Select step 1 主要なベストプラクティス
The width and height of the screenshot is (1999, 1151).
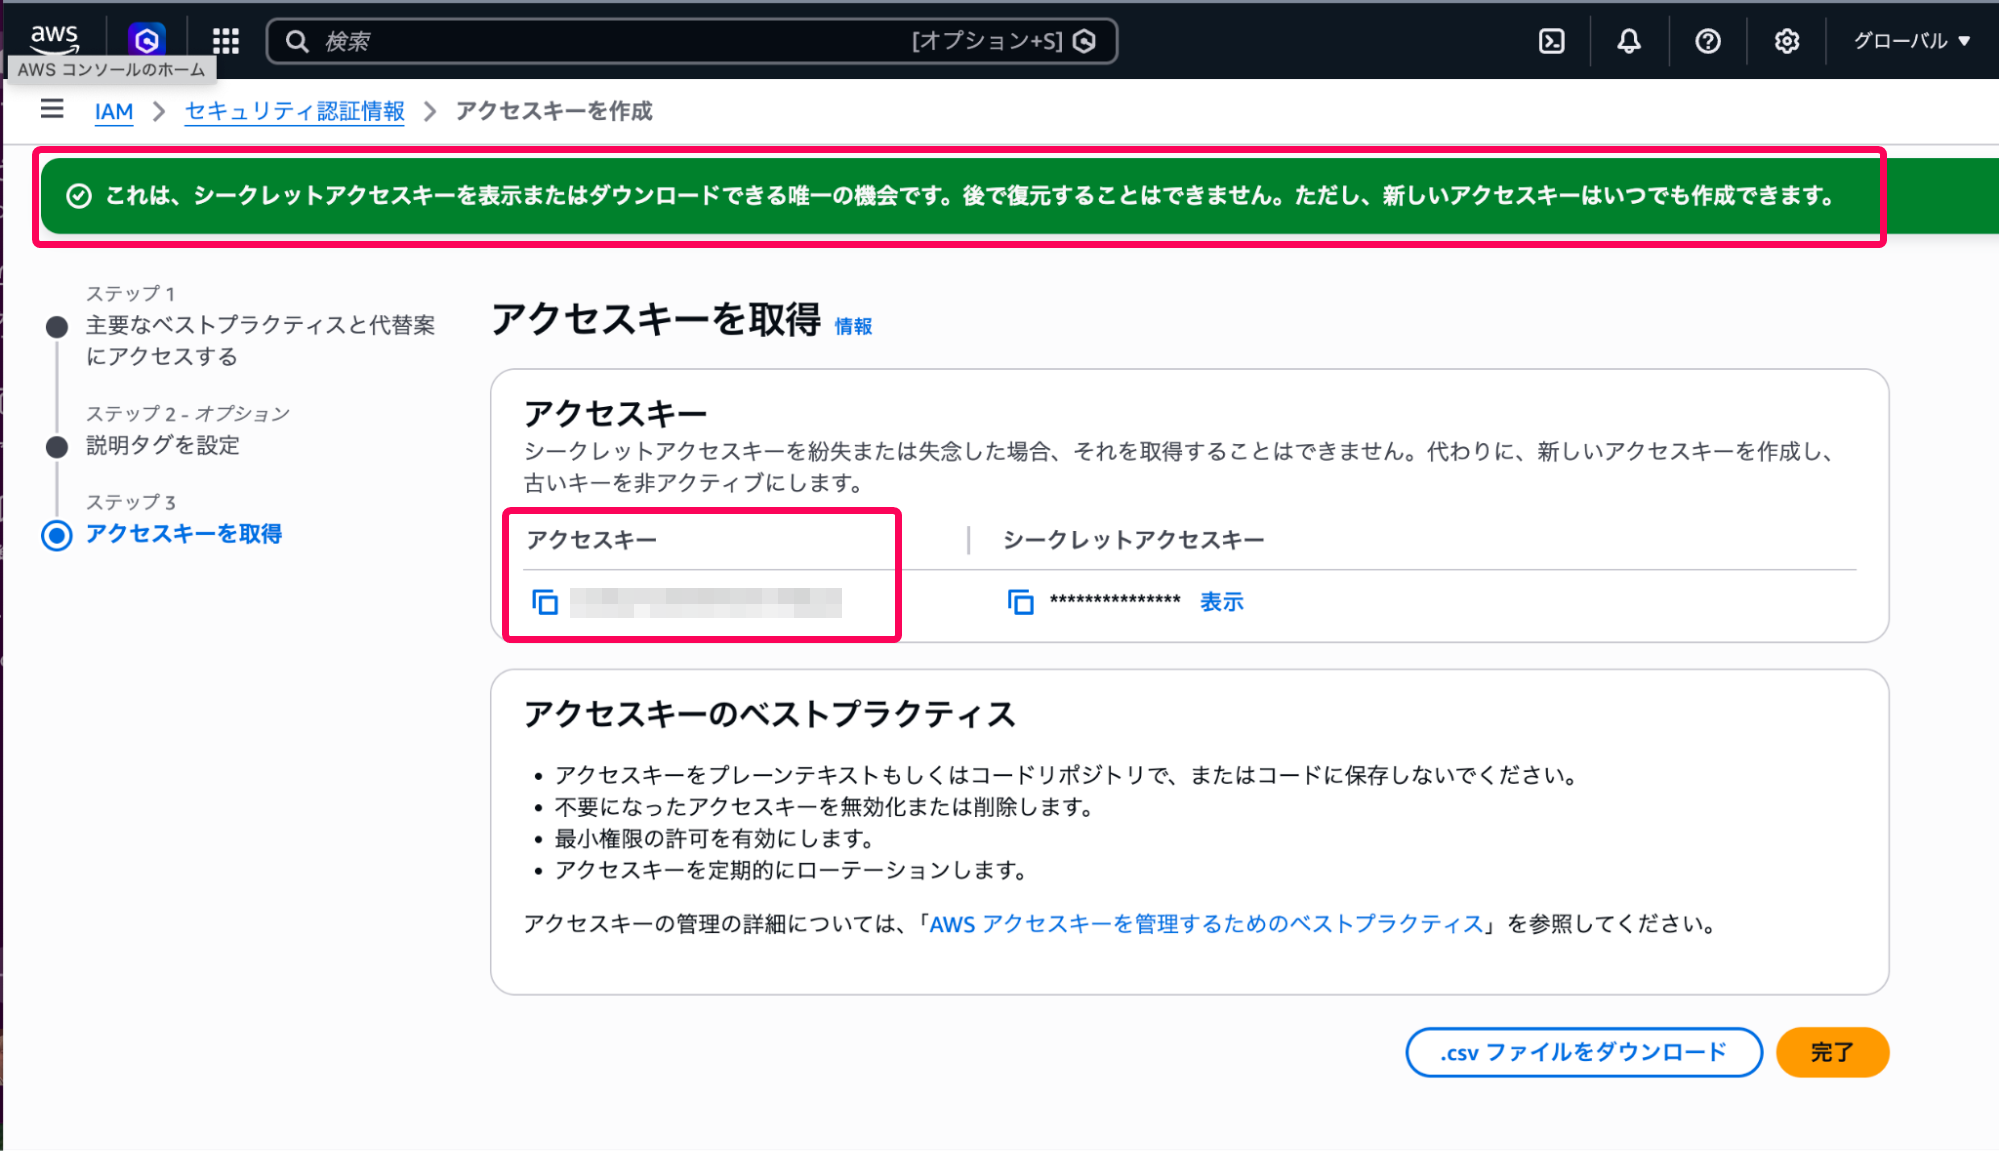point(261,340)
